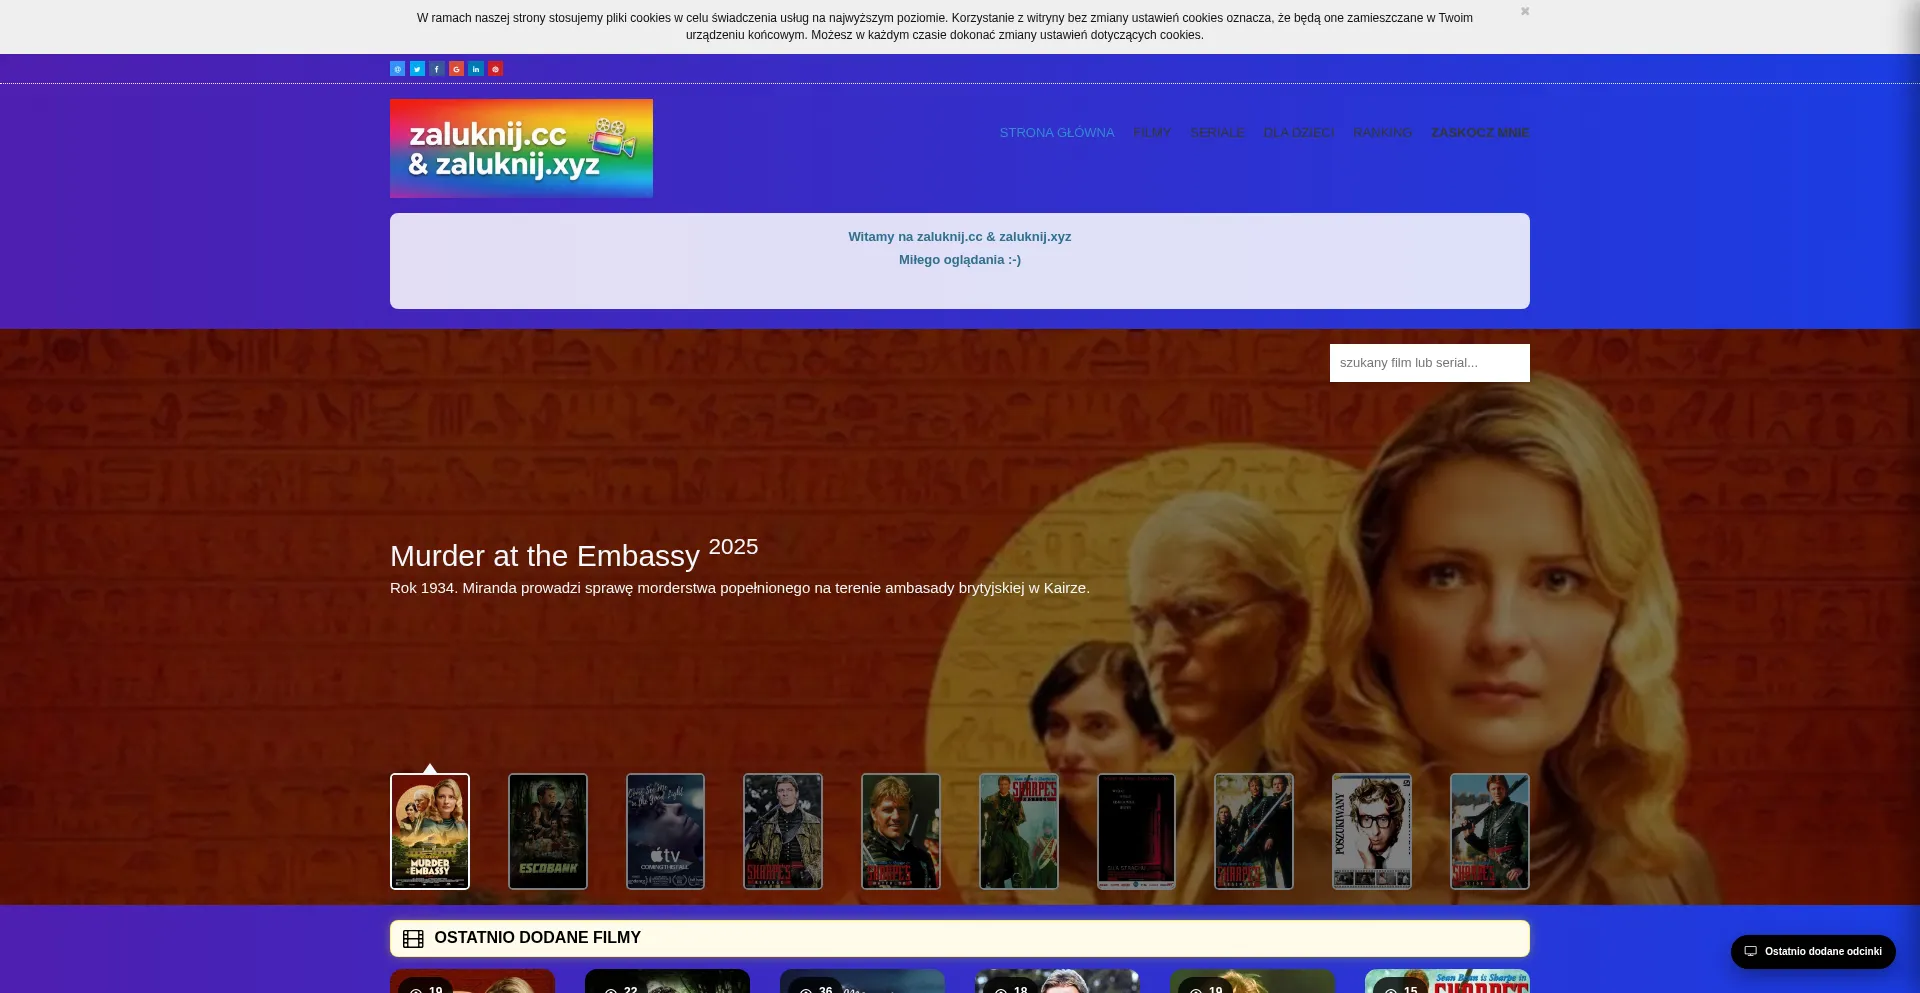
Task: Select the Apple TV poster thumbnail
Action: click(665, 831)
